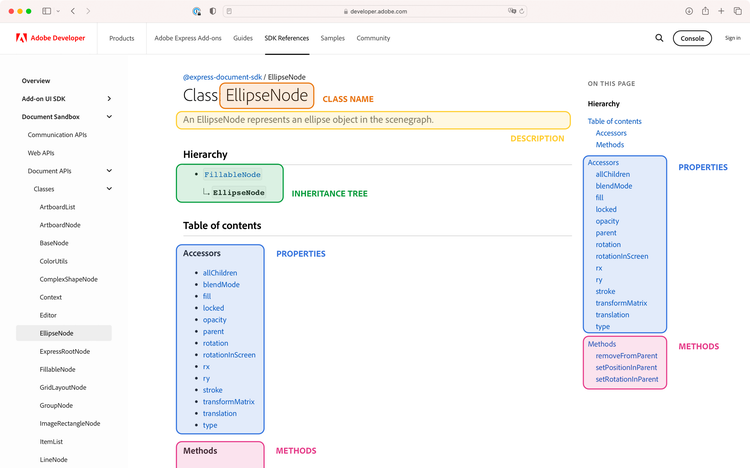Open the Adobe Express Add-ons tab
750x468 pixels.
188,38
